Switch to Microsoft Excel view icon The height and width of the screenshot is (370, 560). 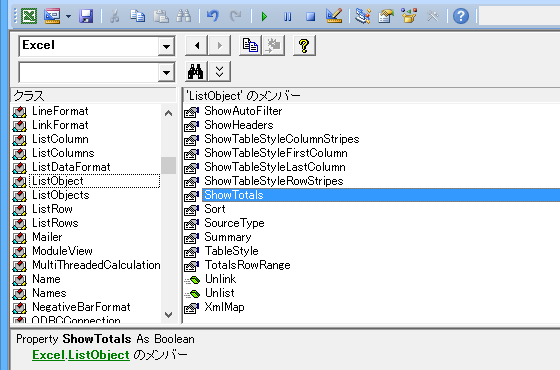[x=29, y=16]
